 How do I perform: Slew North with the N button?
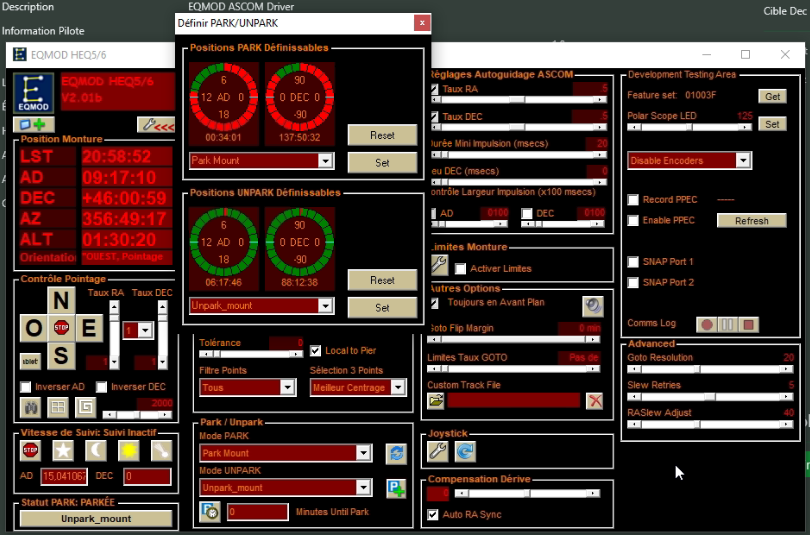[x=61, y=300]
